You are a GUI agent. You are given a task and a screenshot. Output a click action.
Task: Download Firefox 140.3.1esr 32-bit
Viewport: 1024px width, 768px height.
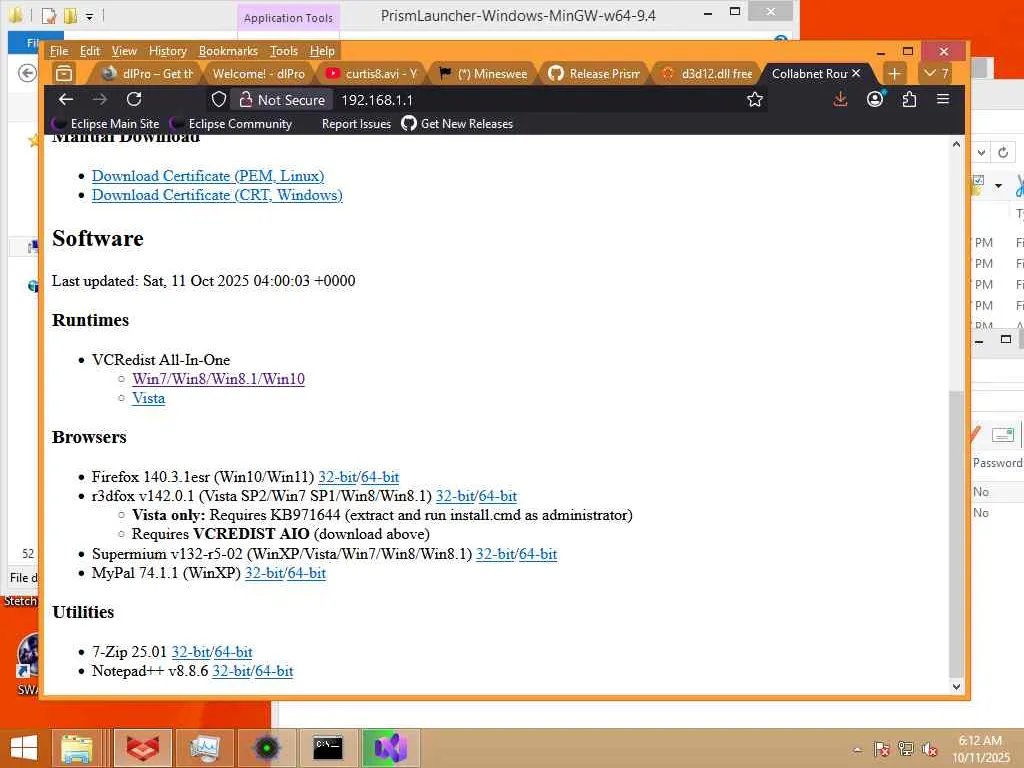click(337, 477)
